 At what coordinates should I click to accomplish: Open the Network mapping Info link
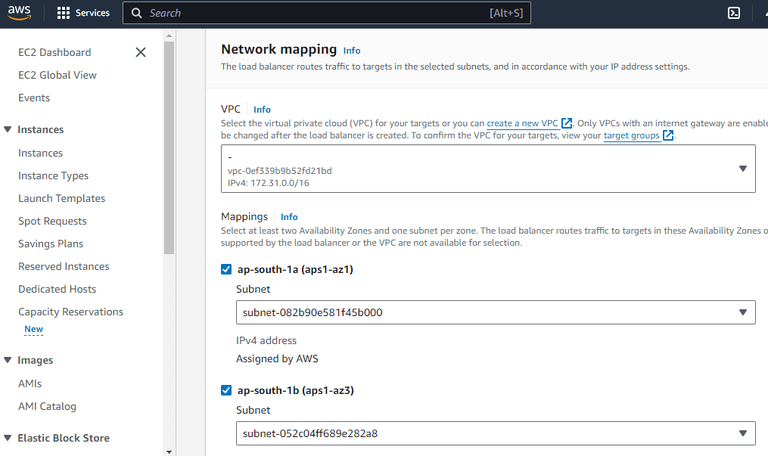(x=351, y=50)
